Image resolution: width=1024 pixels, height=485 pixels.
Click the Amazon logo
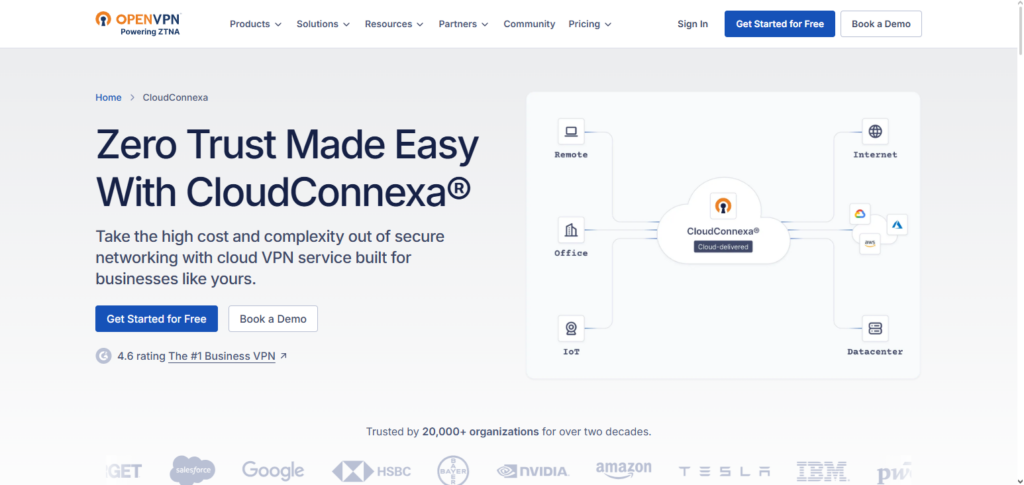click(624, 470)
